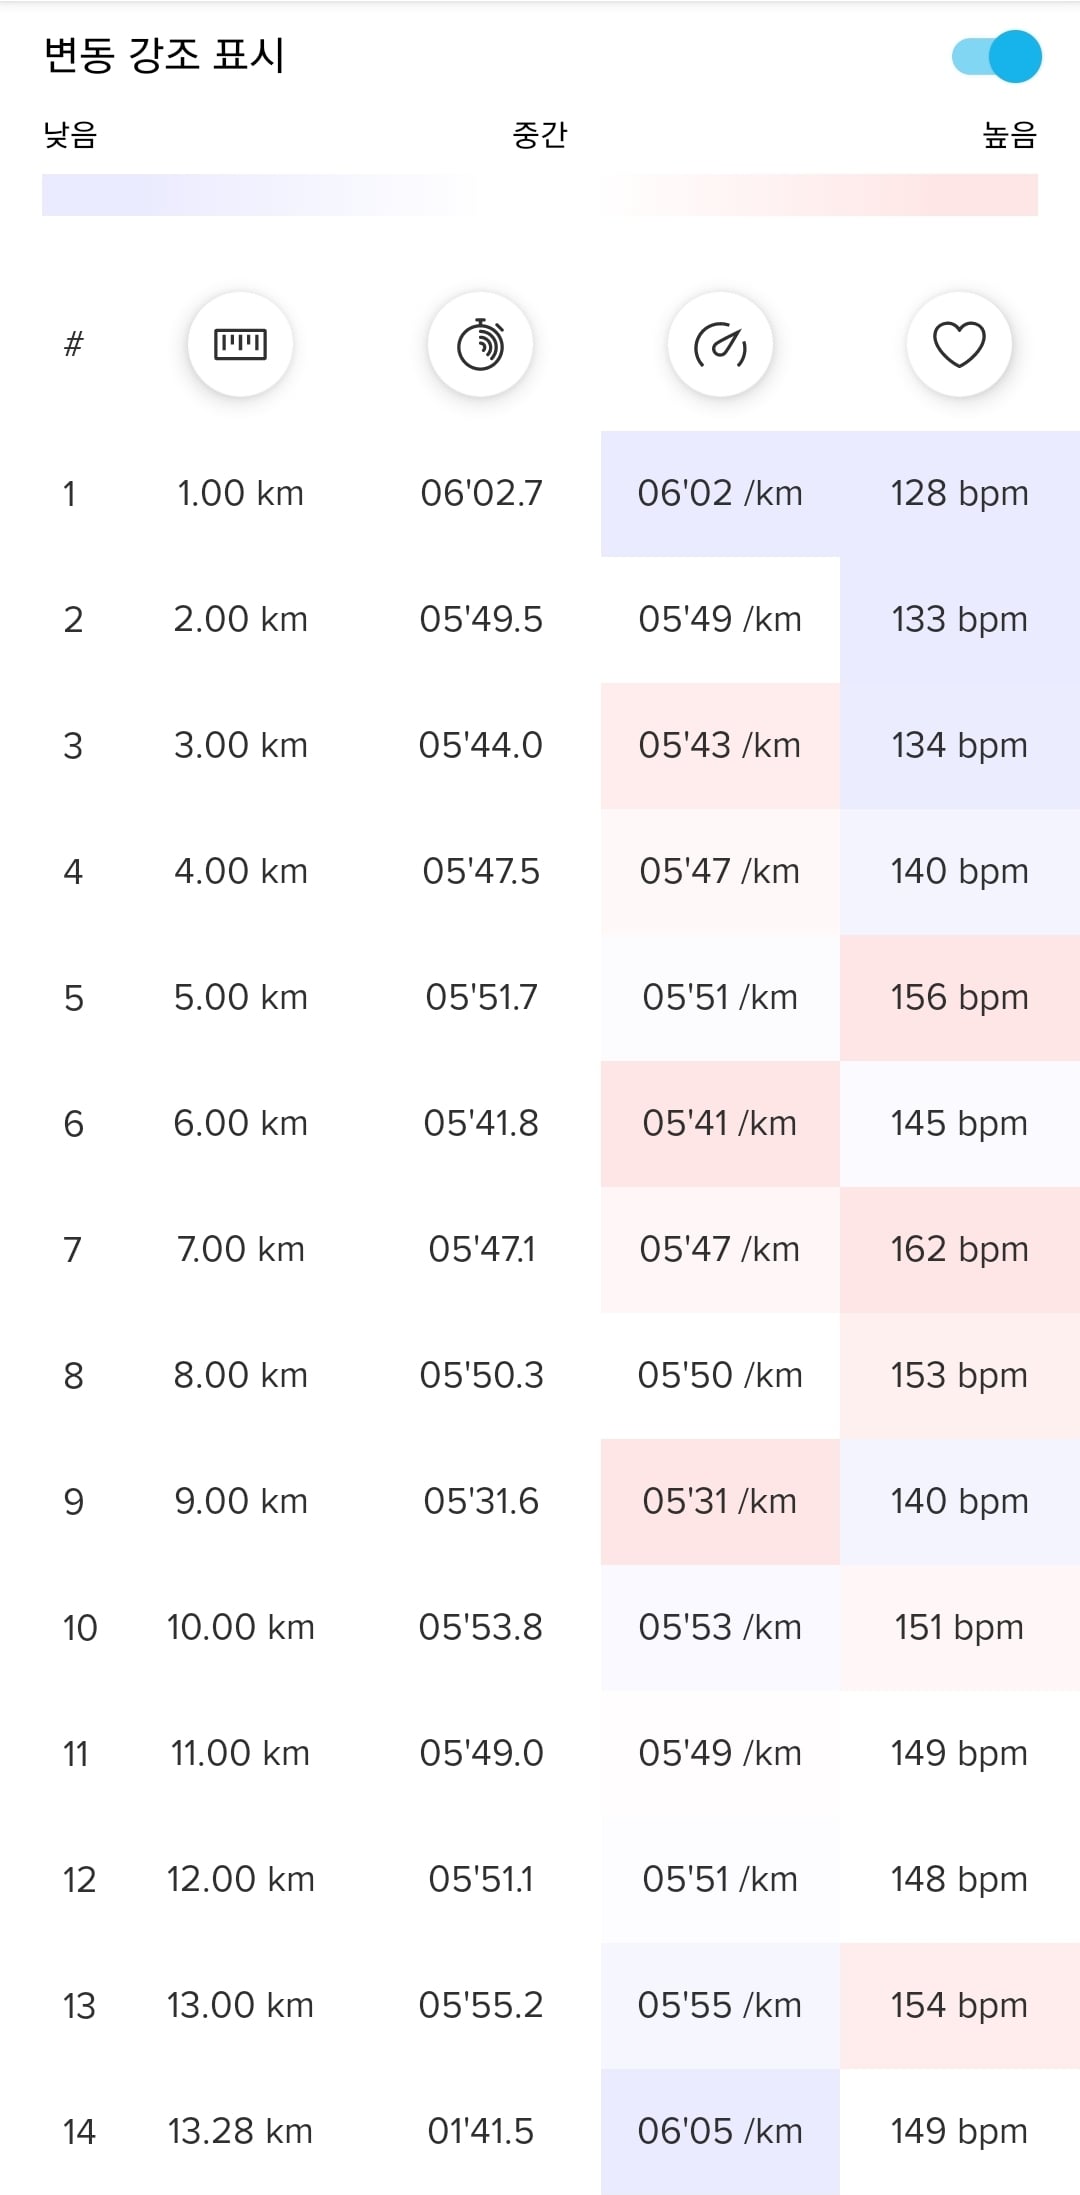The image size is (1080, 2195).
Task: Click the pace speedometer column icon
Action: pyautogui.click(x=720, y=344)
